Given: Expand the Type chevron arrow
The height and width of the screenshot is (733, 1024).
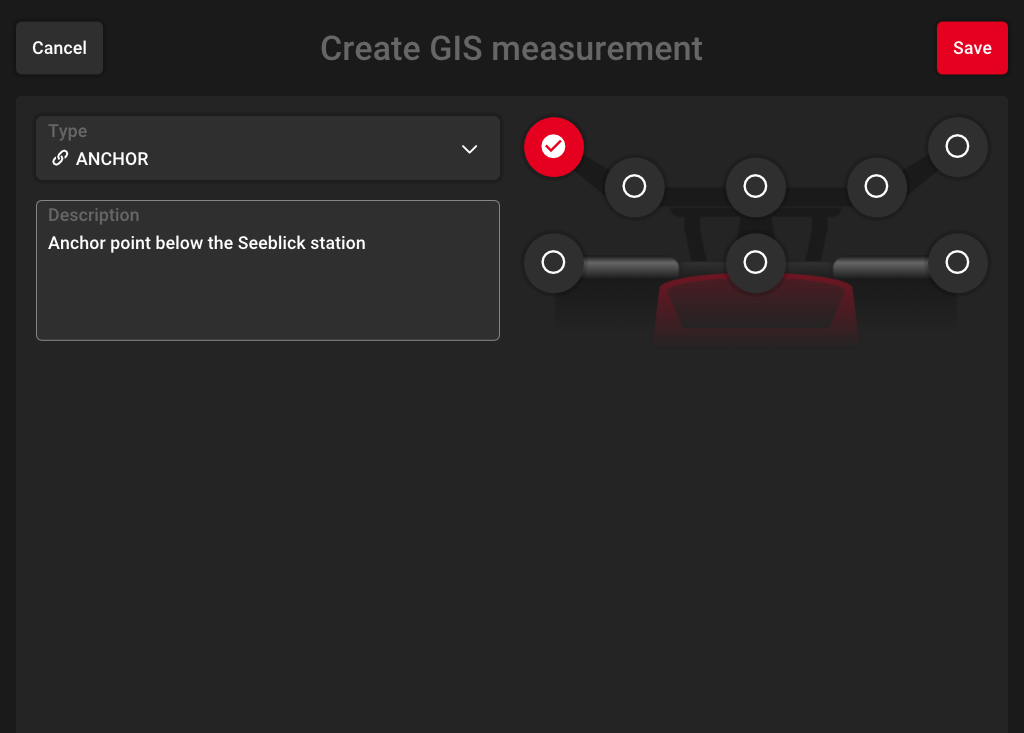Looking at the screenshot, I should click(470, 149).
